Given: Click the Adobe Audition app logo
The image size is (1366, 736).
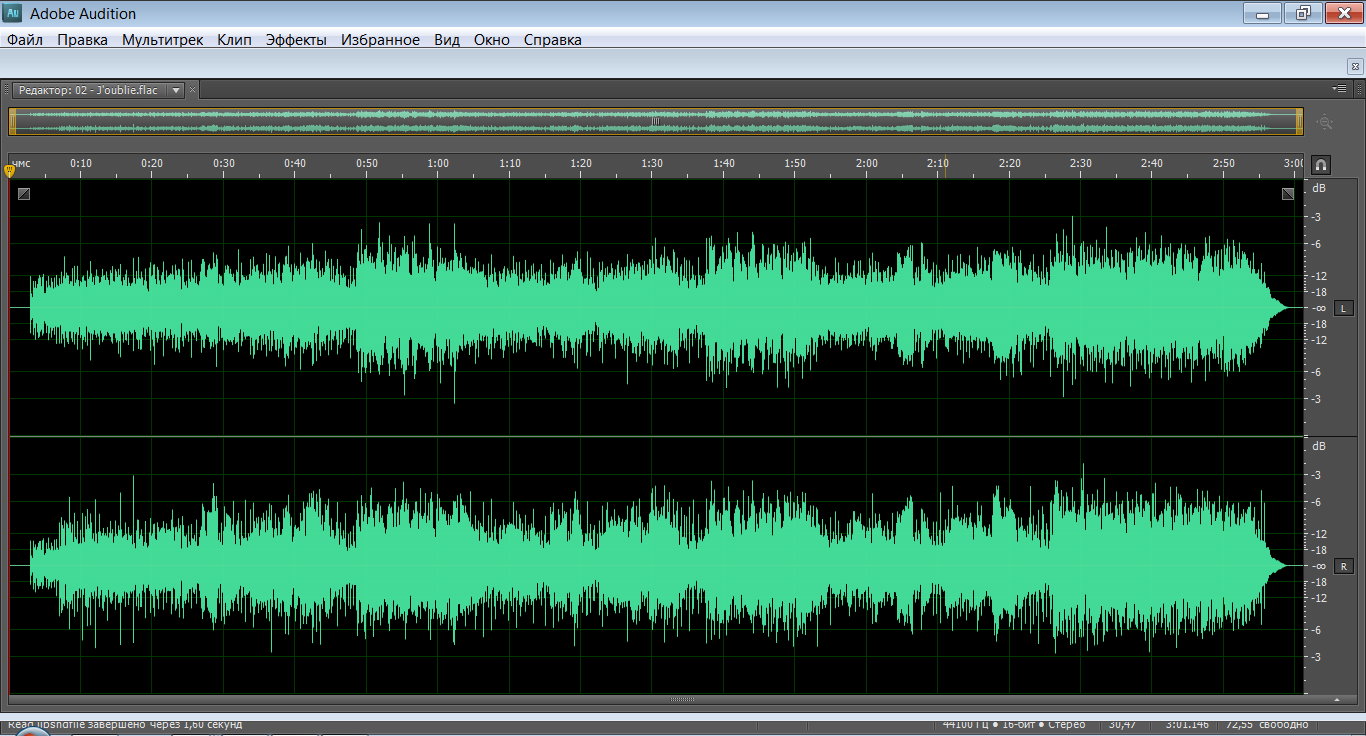Looking at the screenshot, I should [14, 13].
